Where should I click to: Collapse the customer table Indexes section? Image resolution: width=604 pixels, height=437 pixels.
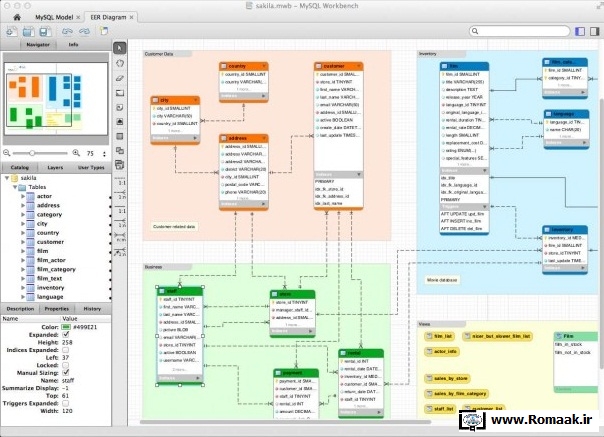point(359,175)
